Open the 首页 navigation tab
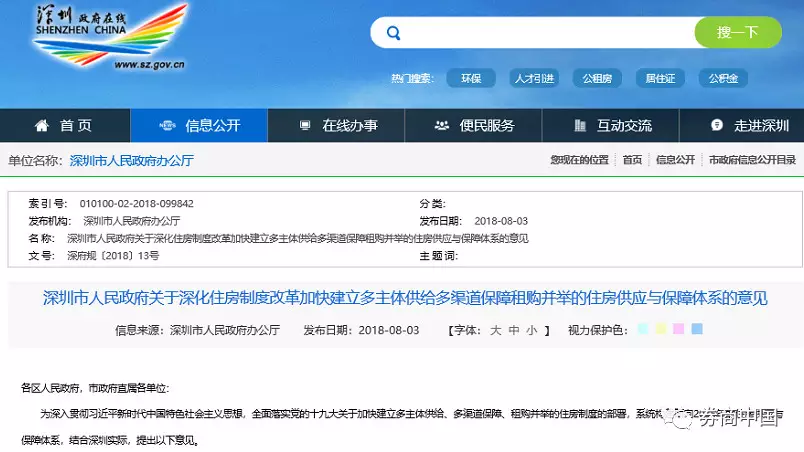This screenshot has height=452, width=804. click(65, 125)
